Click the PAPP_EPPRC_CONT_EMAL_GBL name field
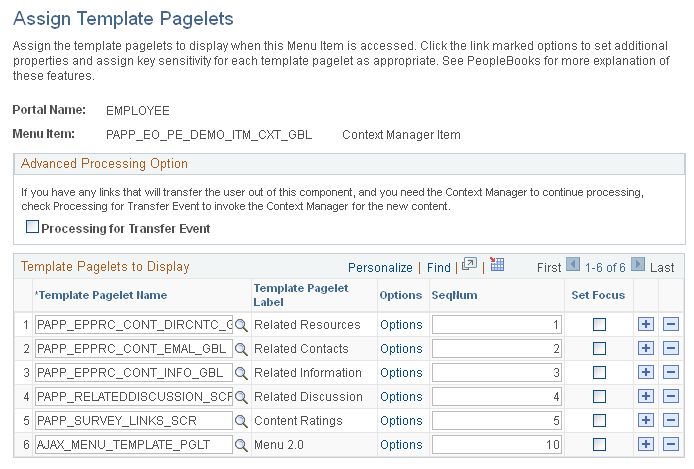The width and height of the screenshot is (694, 469). pos(134,349)
